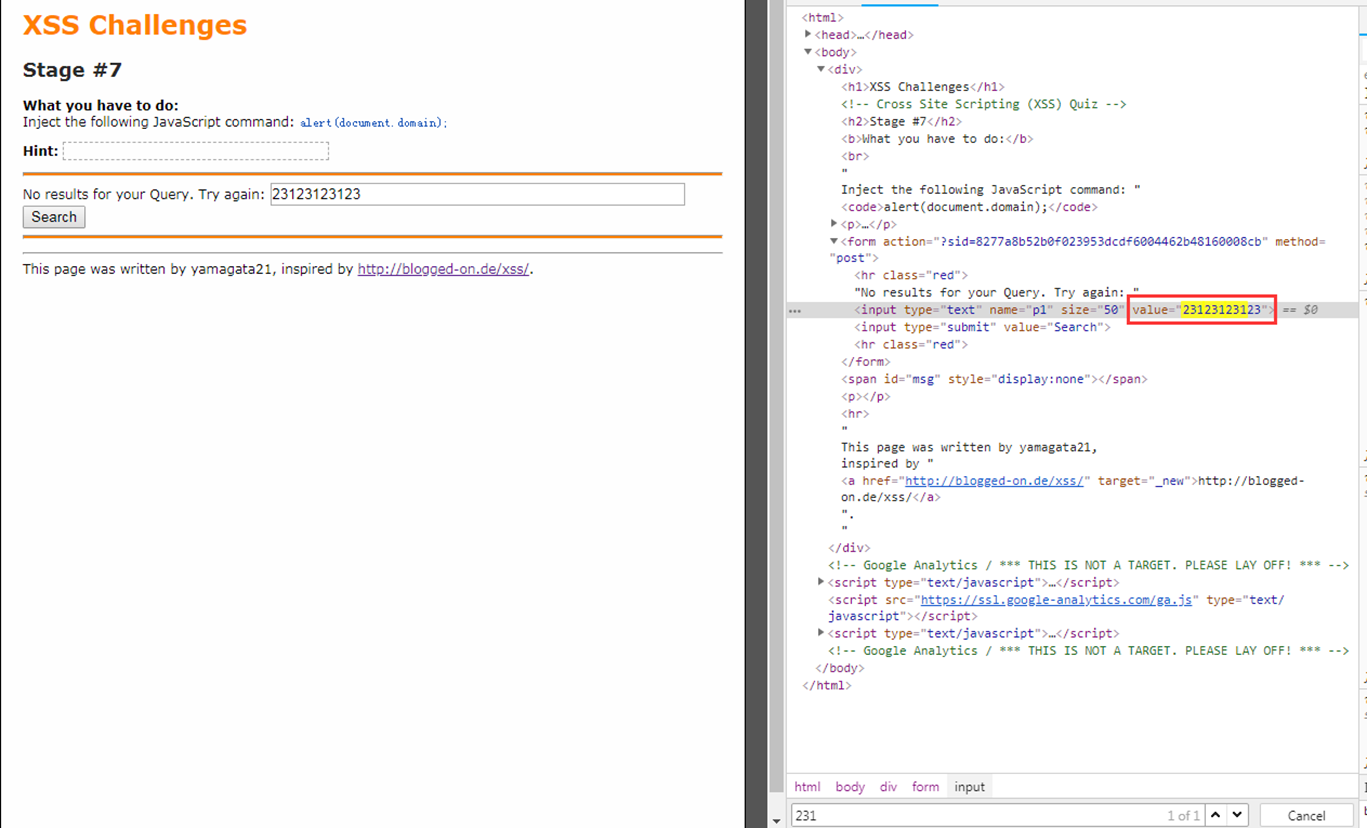Image resolution: width=1367 pixels, height=828 pixels.
Task: Expand the head element in DOM tree
Action: [809, 34]
